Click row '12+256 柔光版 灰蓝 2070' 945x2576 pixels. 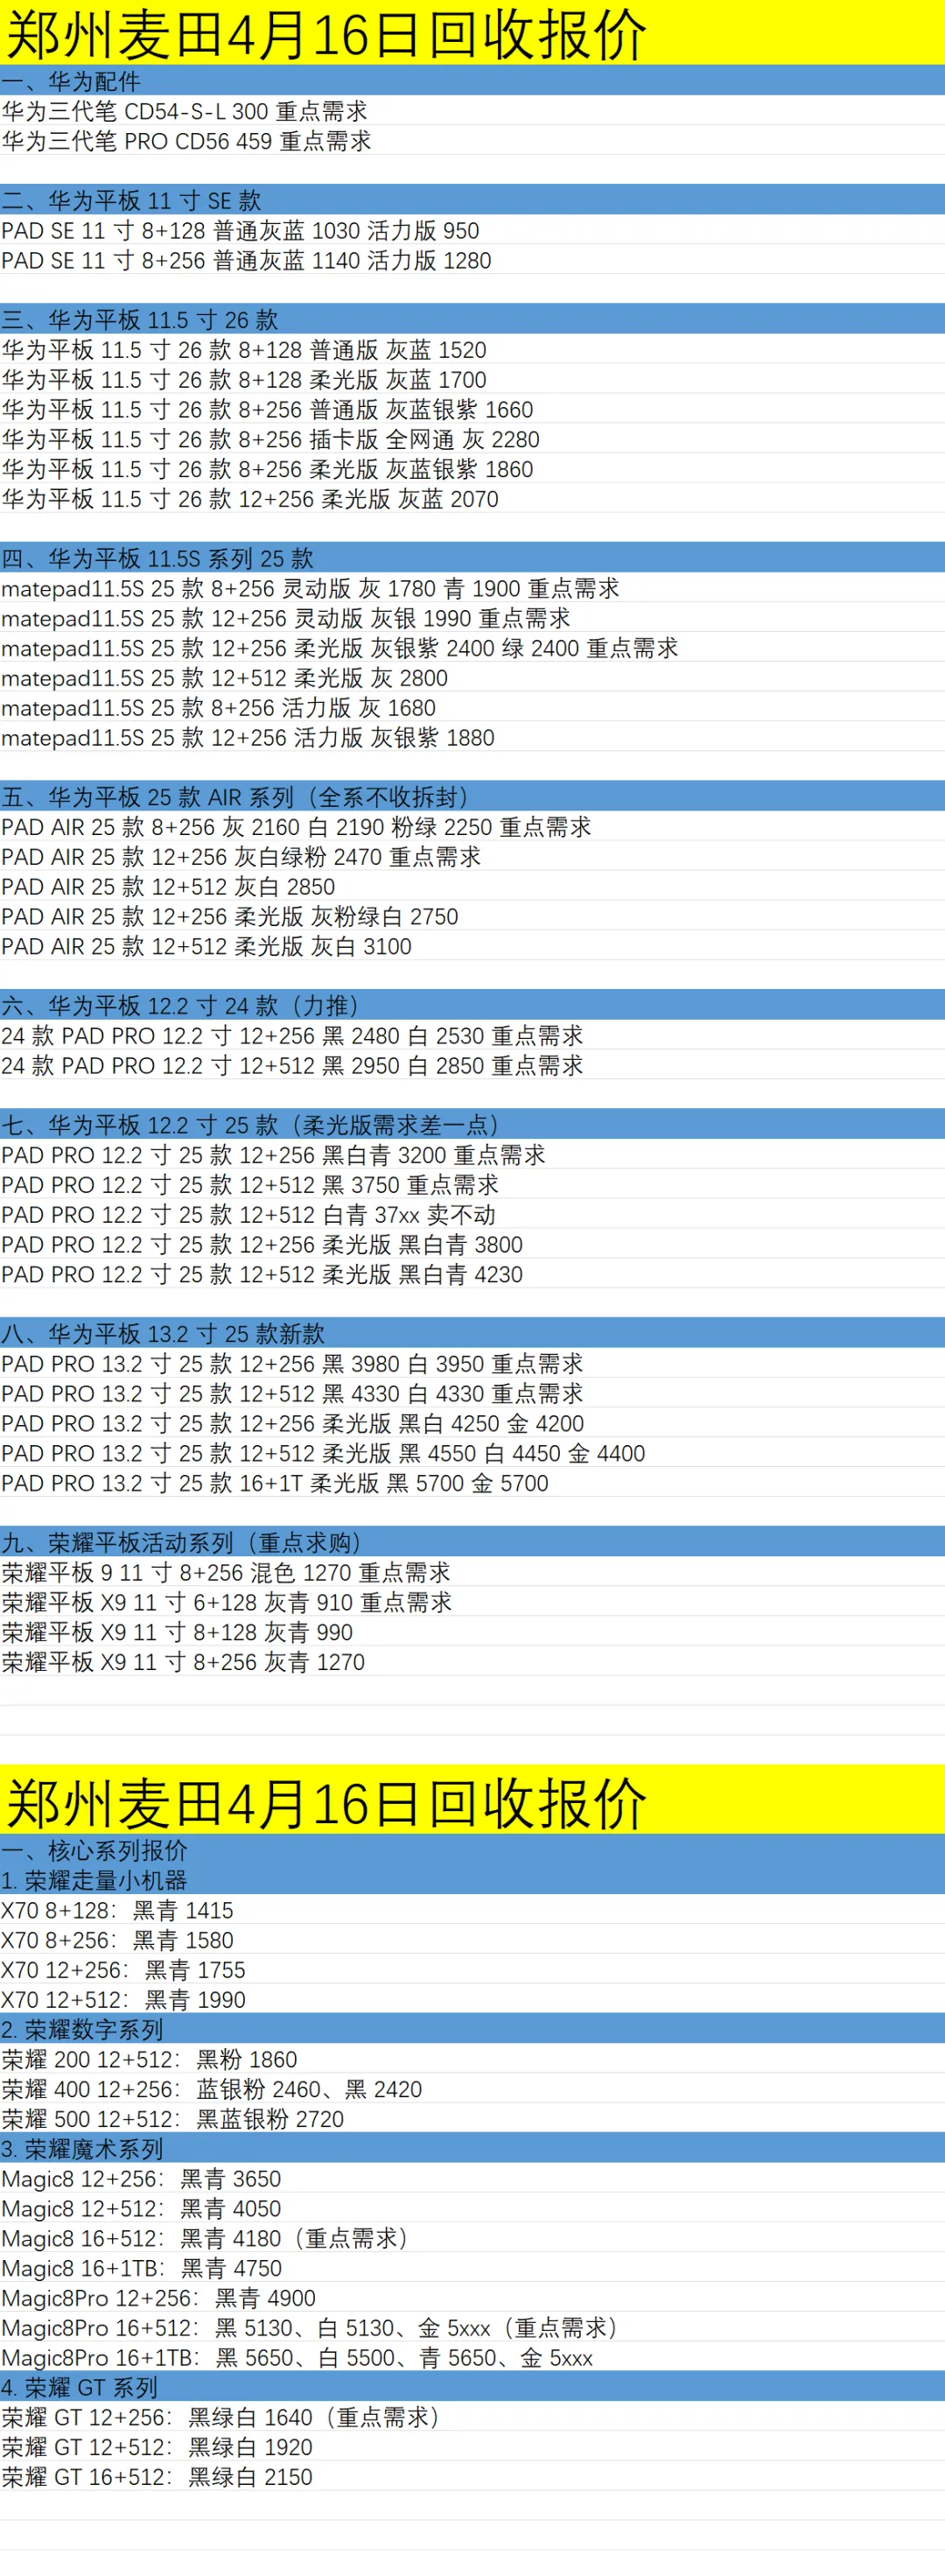[472, 499]
